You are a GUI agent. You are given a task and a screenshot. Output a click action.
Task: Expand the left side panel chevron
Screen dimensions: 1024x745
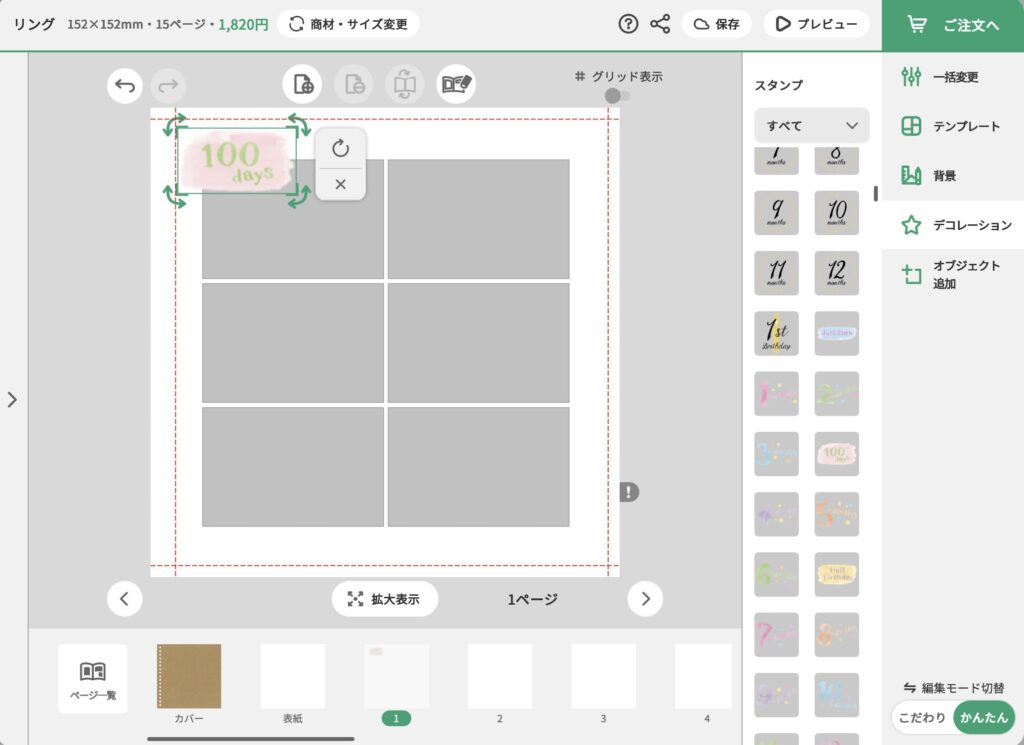pos(14,398)
